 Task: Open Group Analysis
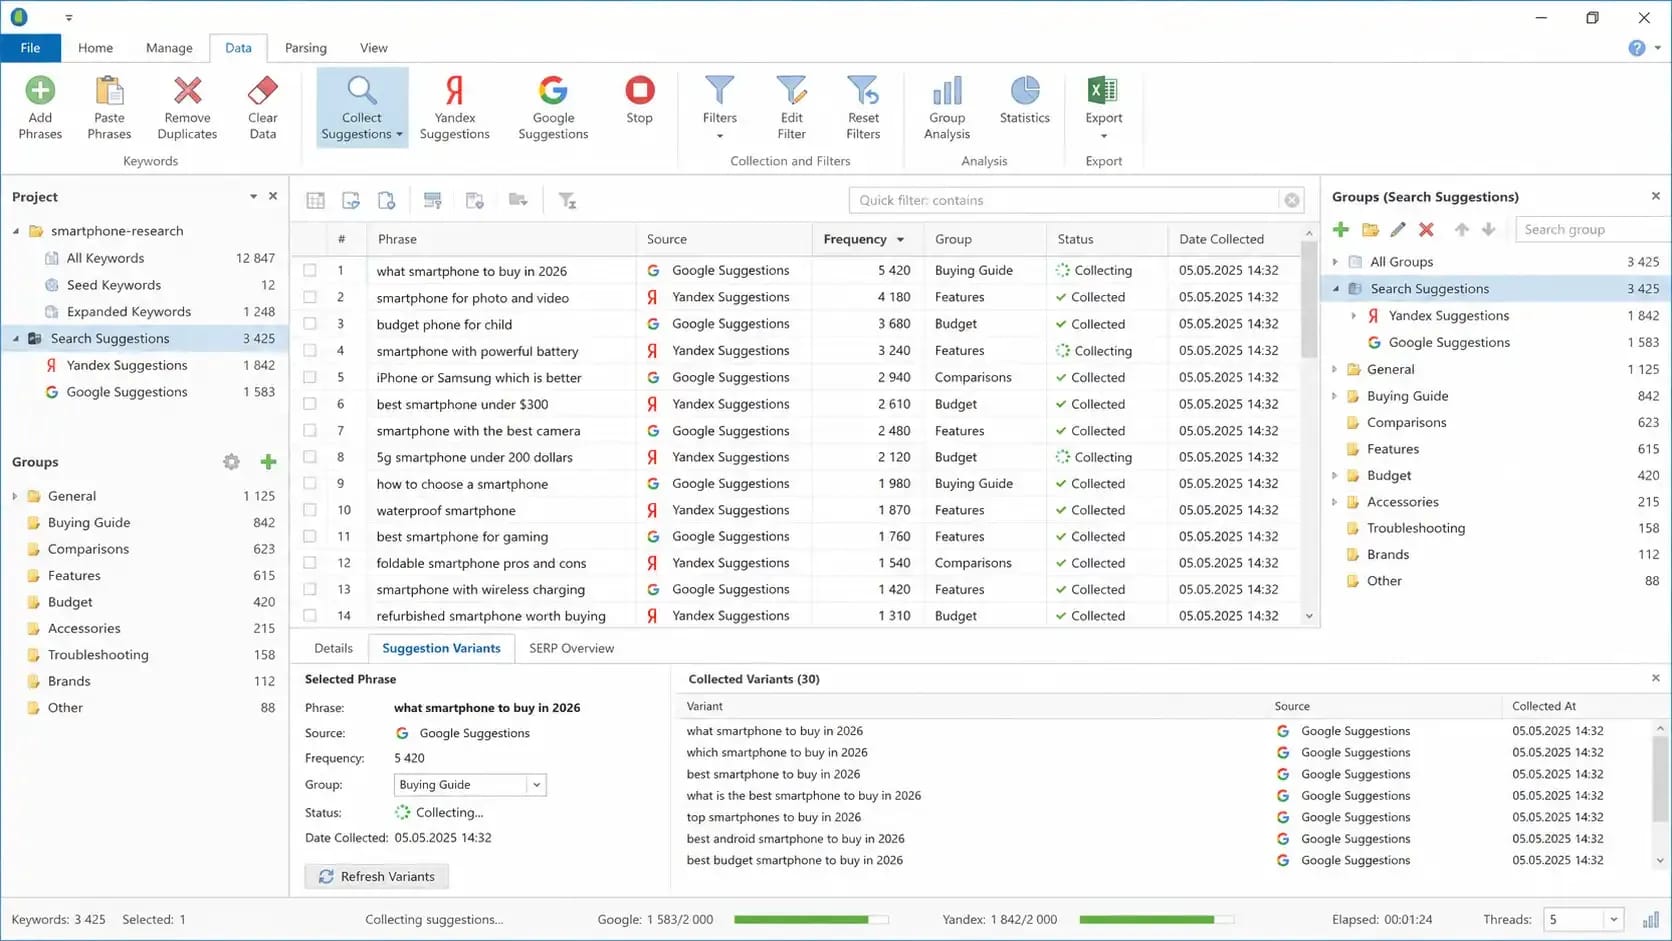pos(947,108)
